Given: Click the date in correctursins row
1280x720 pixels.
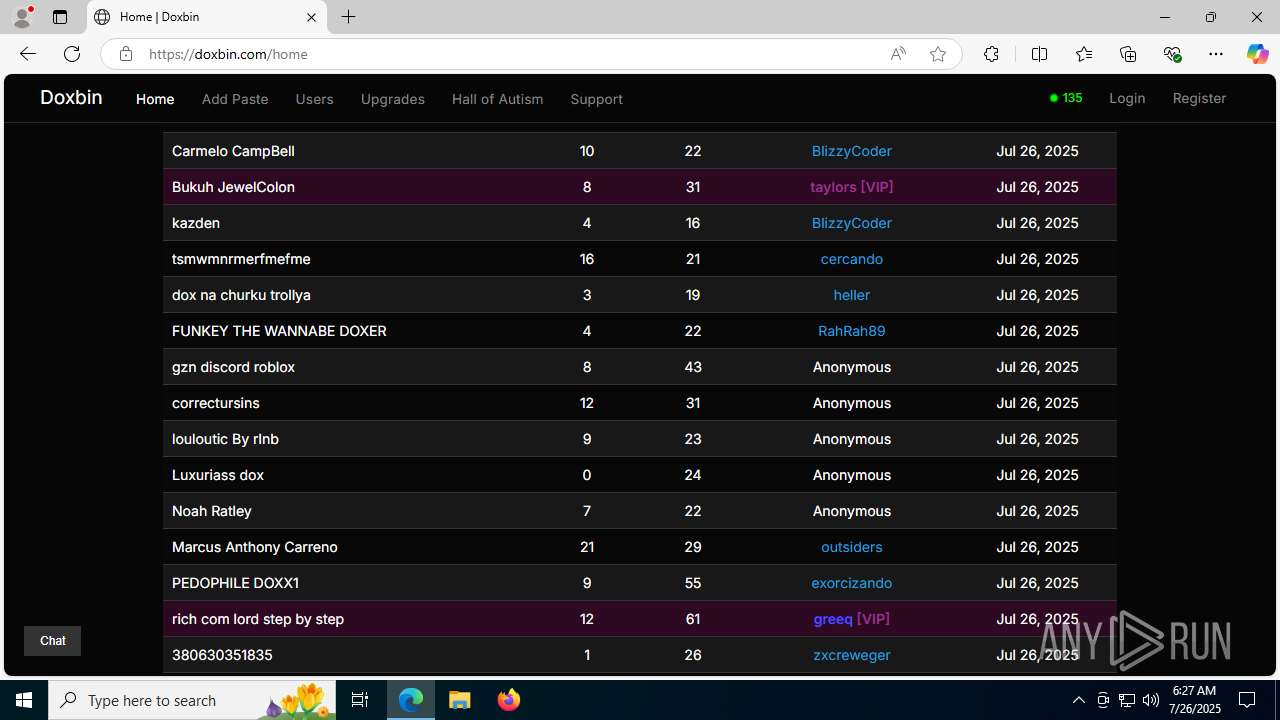Looking at the screenshot, I should (x=1037, y=403).
